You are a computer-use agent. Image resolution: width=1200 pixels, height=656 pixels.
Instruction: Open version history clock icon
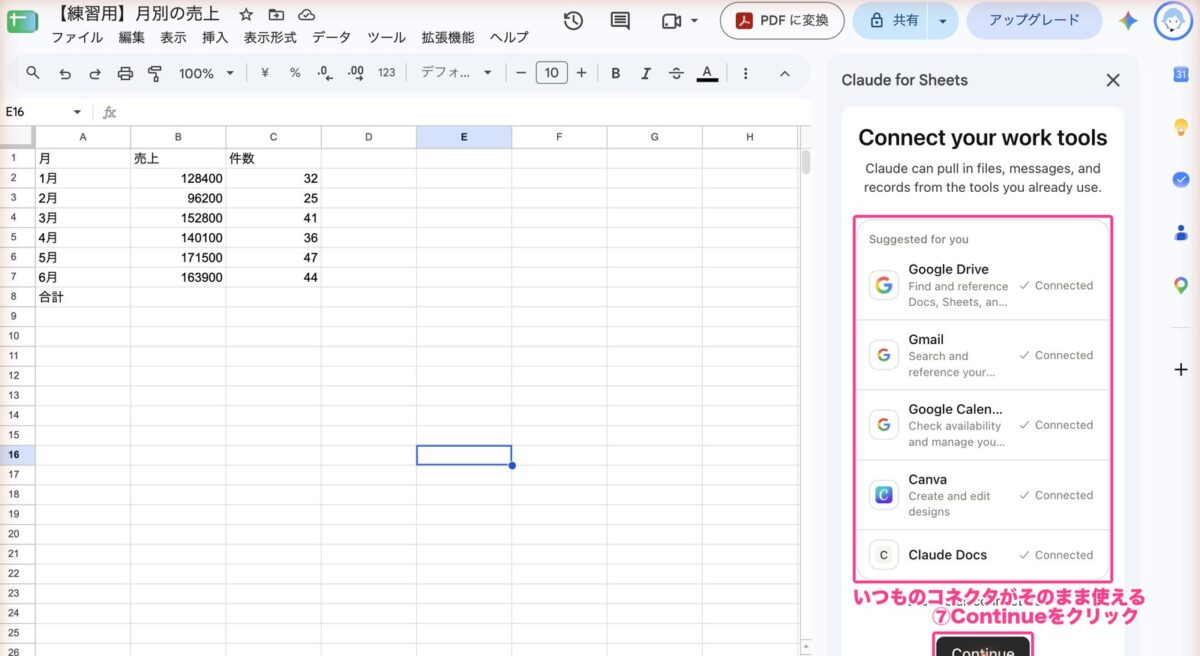pyautogui.click(x=573, y=21)
